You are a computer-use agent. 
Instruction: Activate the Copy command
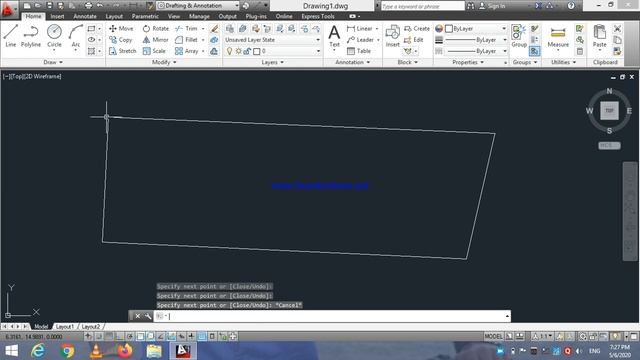120,40
